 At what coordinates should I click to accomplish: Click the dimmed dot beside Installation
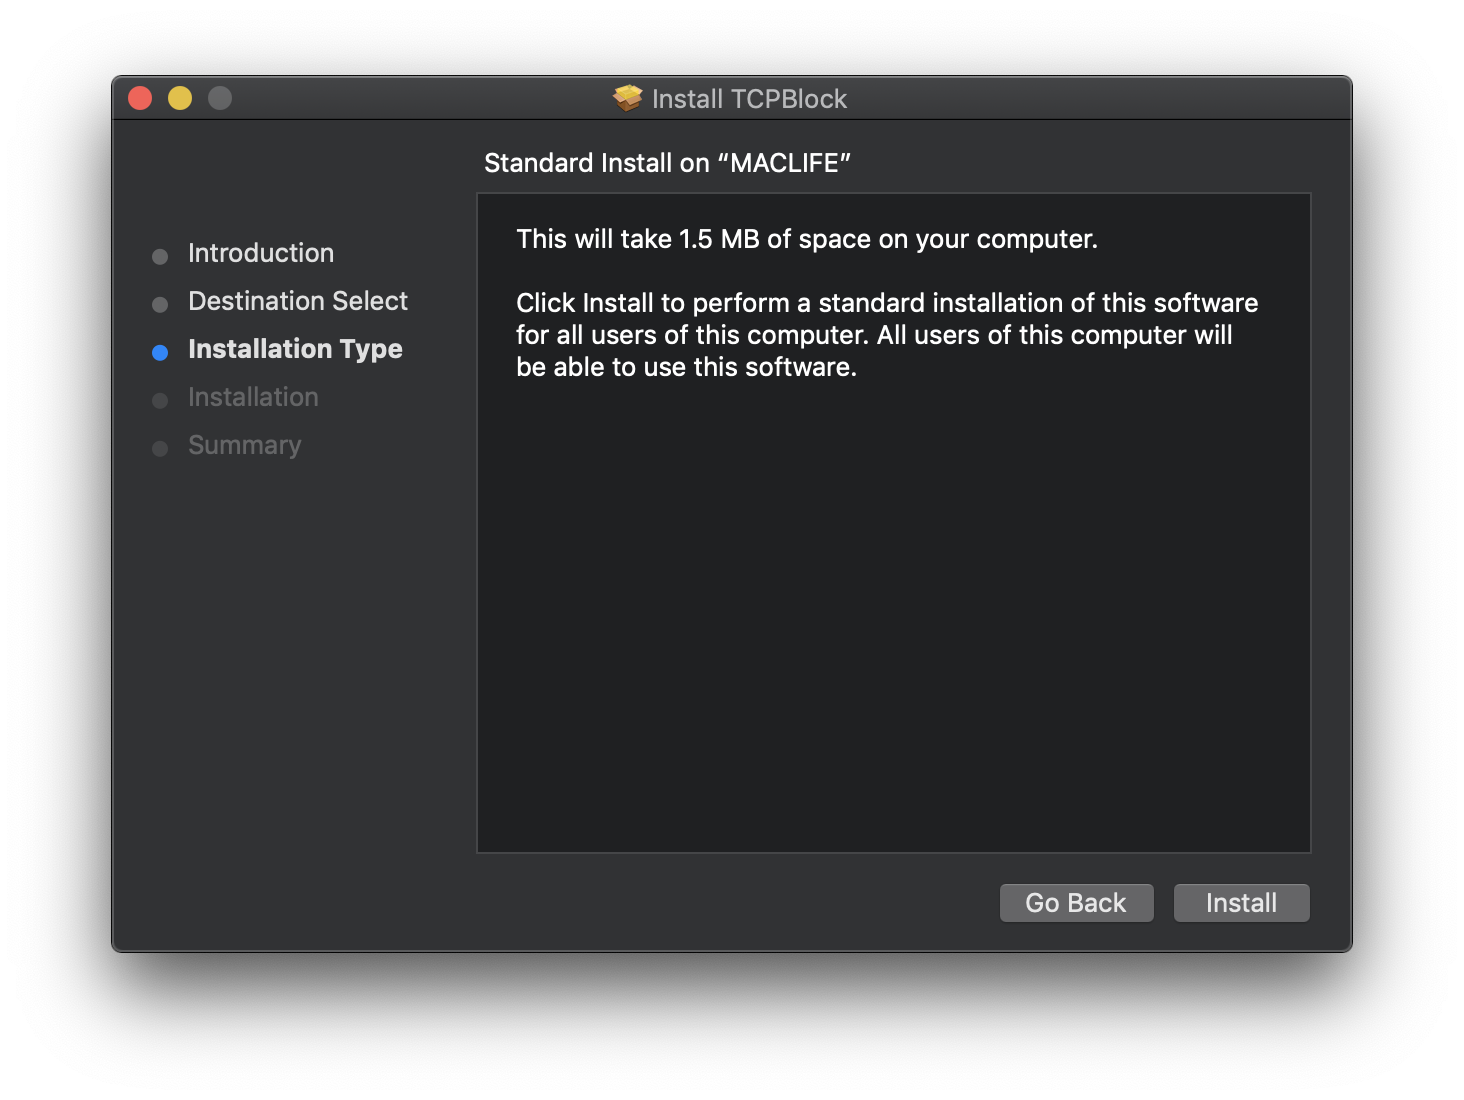160,400
